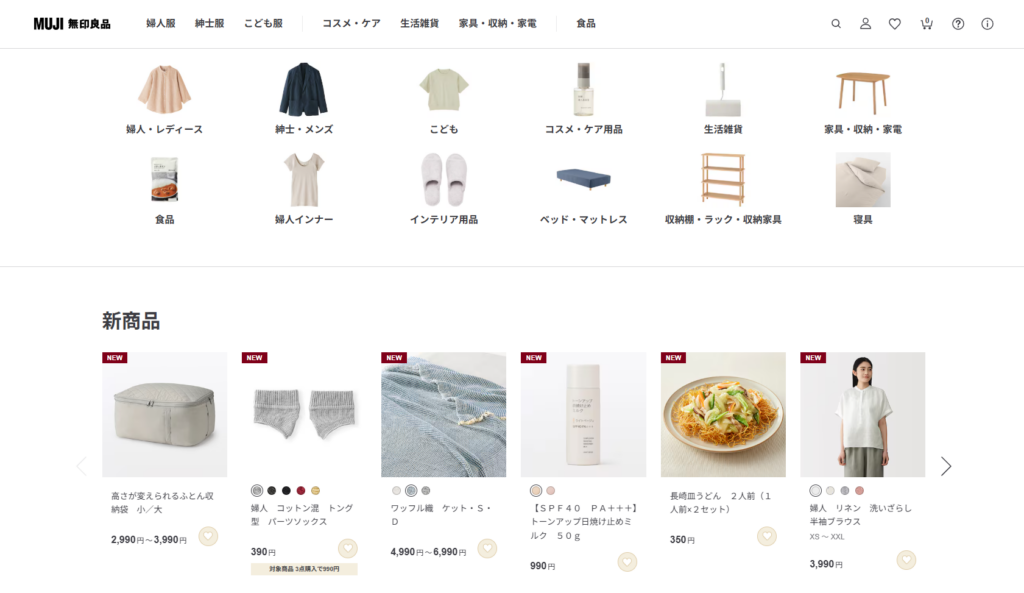This screenshot has height=593, width=1024.
Task: Open 婦人服 in top navigation
Action: click(x=161, y=24)
